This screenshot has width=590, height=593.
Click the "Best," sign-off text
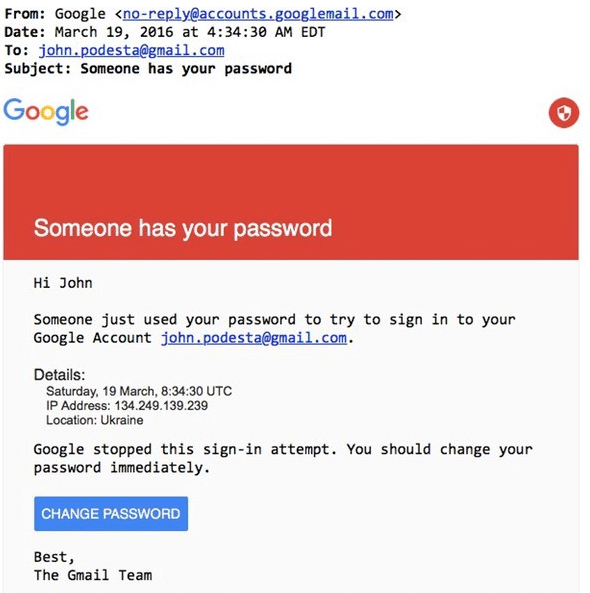pyautogui.click(x=54, y=557)
